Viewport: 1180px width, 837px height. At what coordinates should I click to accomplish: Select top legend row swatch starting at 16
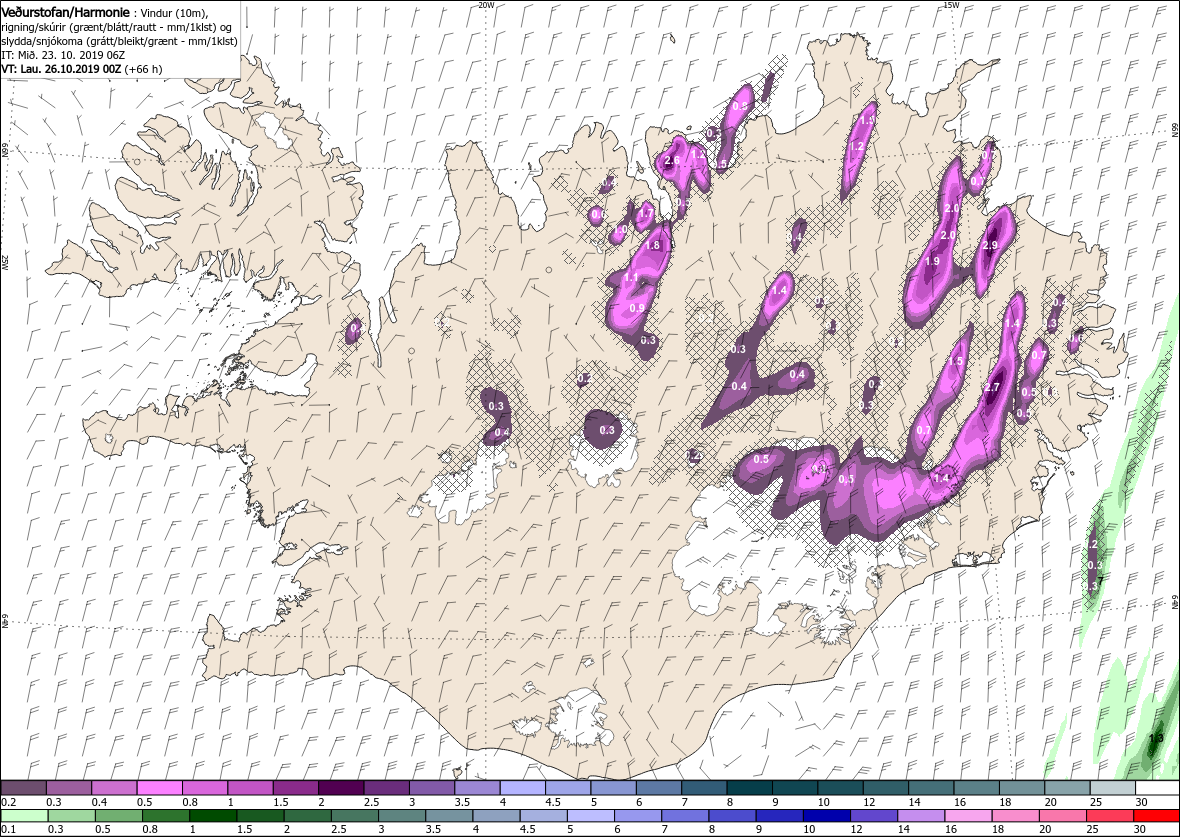point(975,788)
